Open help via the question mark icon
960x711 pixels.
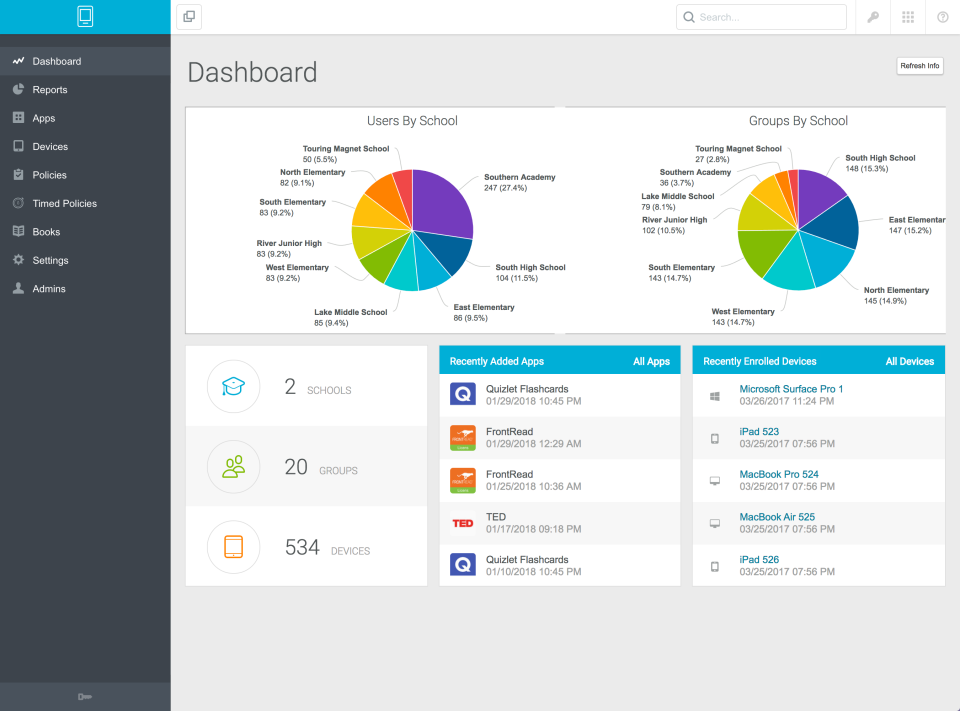point(941,17)
